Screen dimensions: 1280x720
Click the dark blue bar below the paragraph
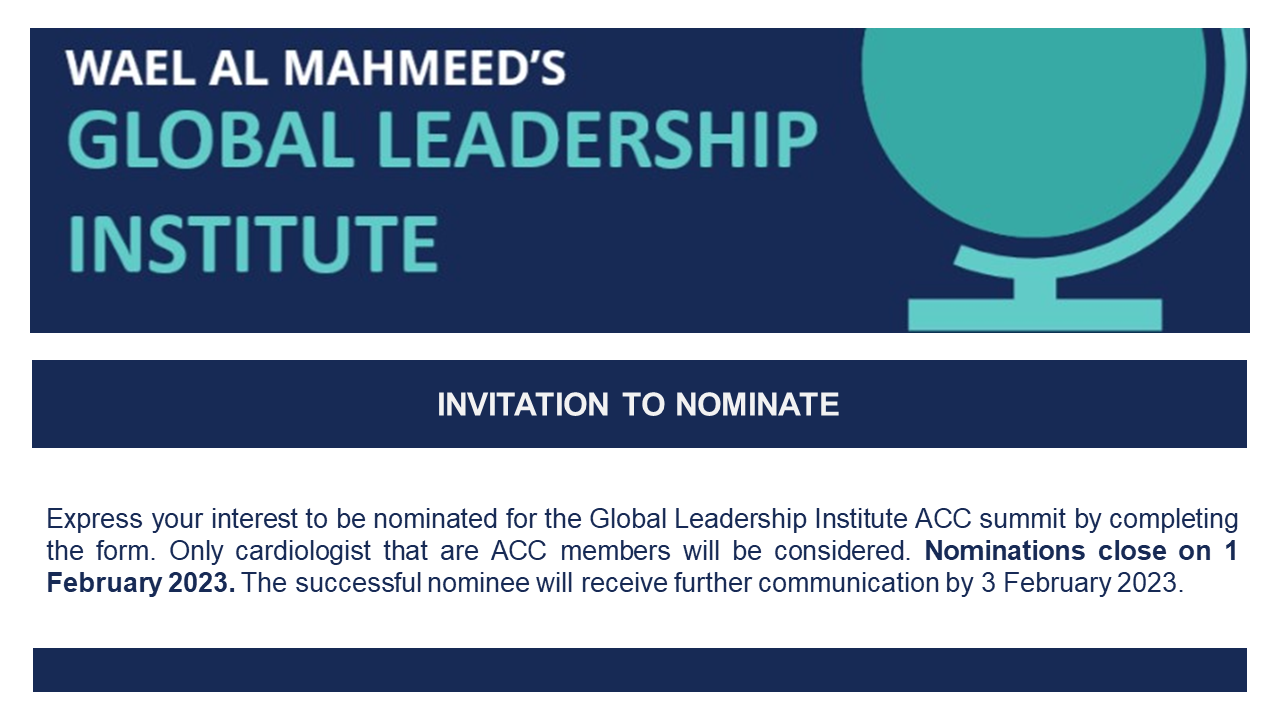[x=639, y=670]
